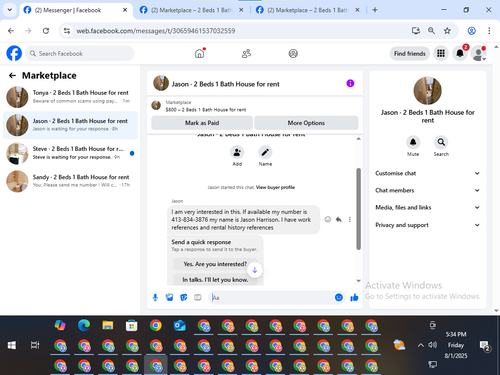Click the chat vertical scrollbar

[x=358, y=209]
